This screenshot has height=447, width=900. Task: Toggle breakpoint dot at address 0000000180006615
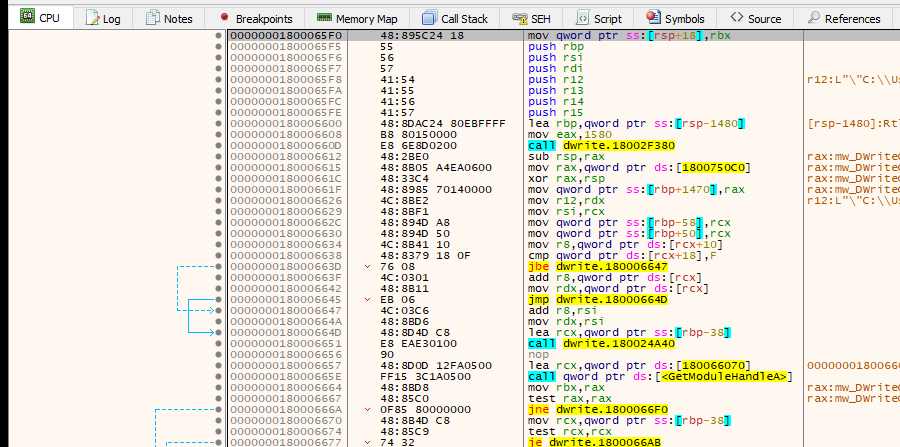point(218,167)
